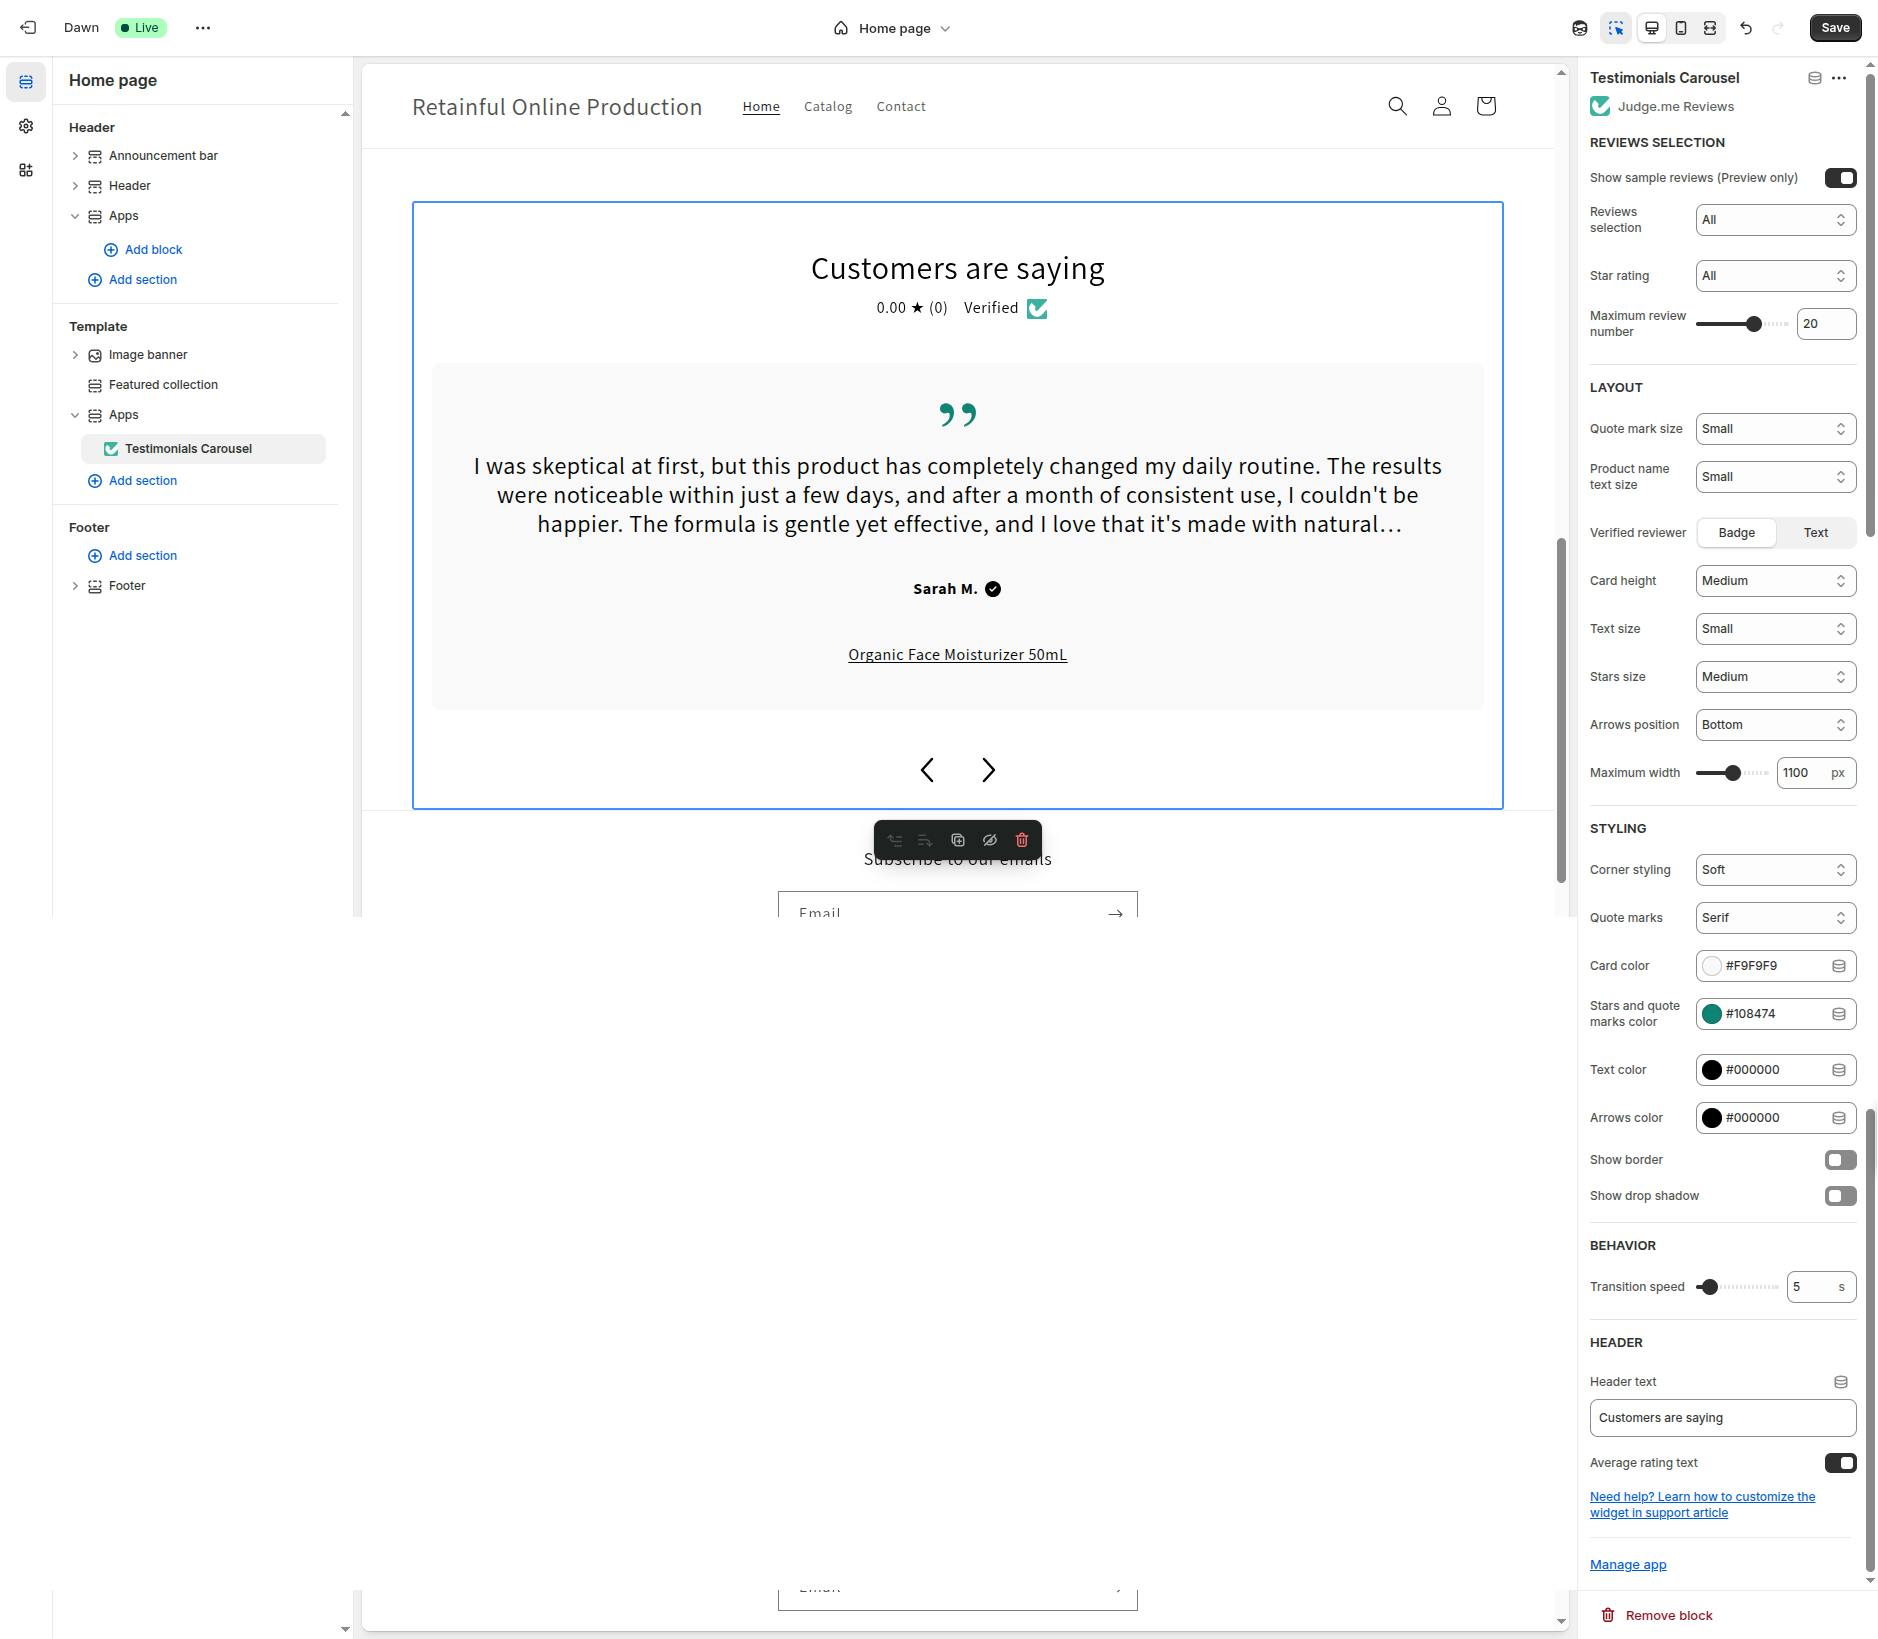Duplicate block from floating toolbar
The image size is (1878, 1639).
[x=957, y=840]
